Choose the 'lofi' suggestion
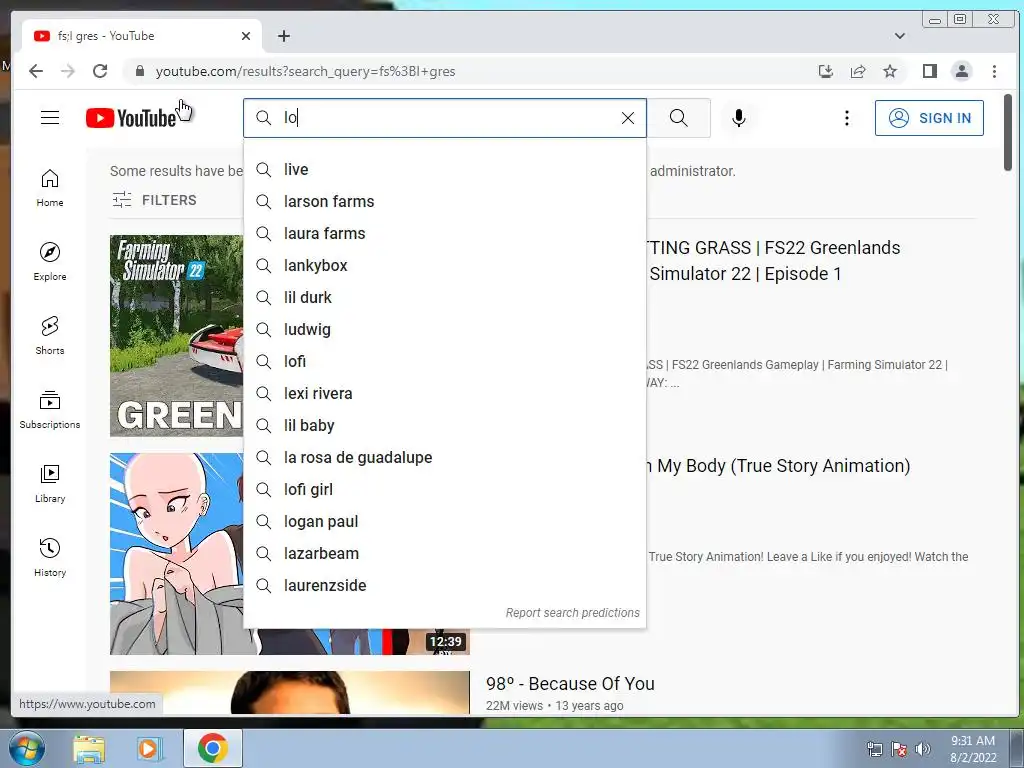The image size is (1024, 768). [x=445, y=362]
